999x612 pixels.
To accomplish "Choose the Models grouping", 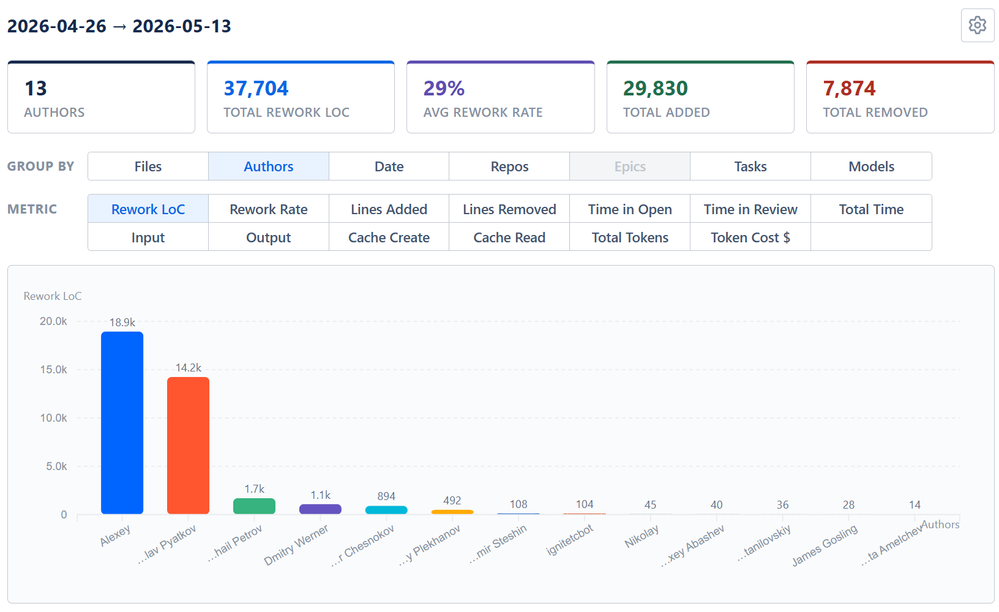I will click(x=871, y=166).
